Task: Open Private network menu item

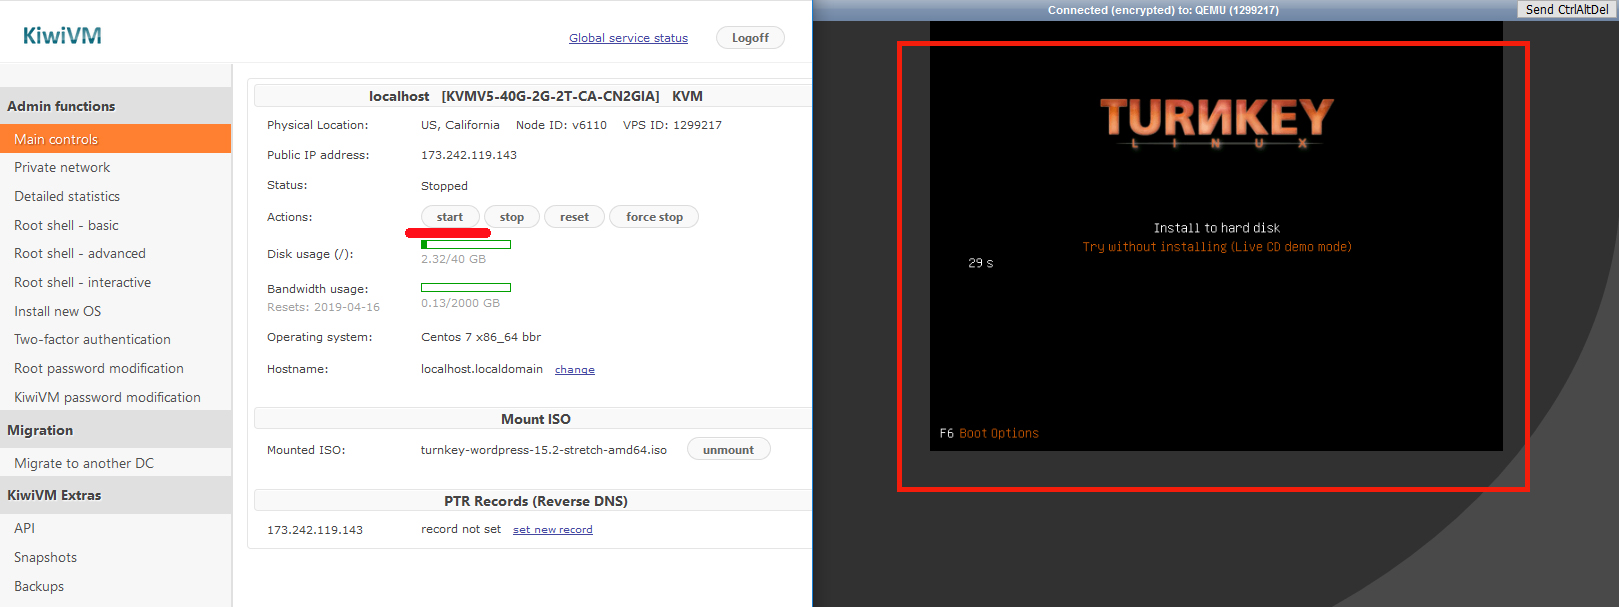Action: pyautogui.click(x=62, y=167)
